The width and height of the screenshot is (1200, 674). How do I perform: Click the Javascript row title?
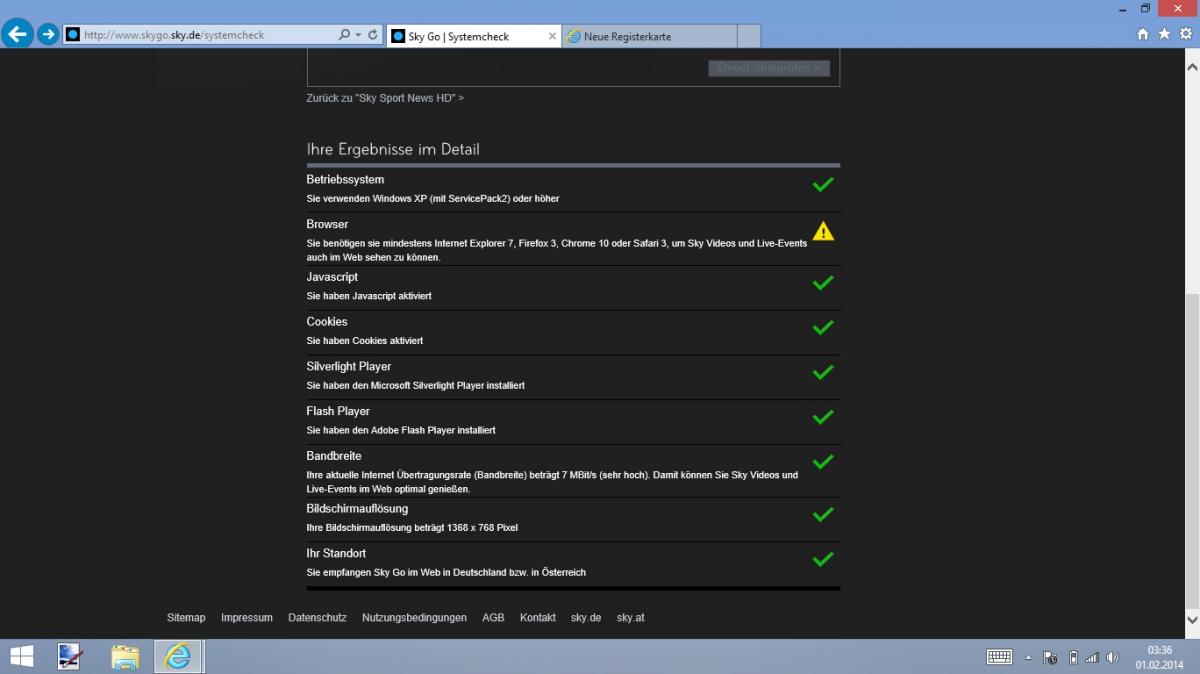(x=332, y=277)
